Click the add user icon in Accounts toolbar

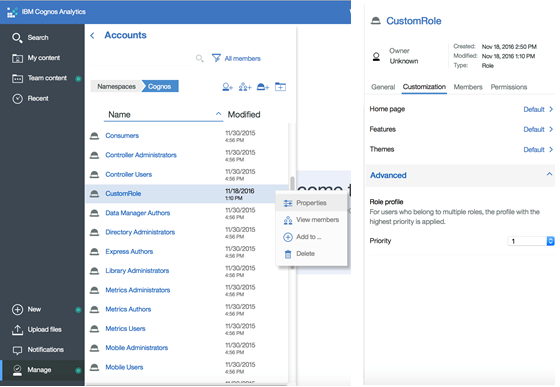[228, 87]
